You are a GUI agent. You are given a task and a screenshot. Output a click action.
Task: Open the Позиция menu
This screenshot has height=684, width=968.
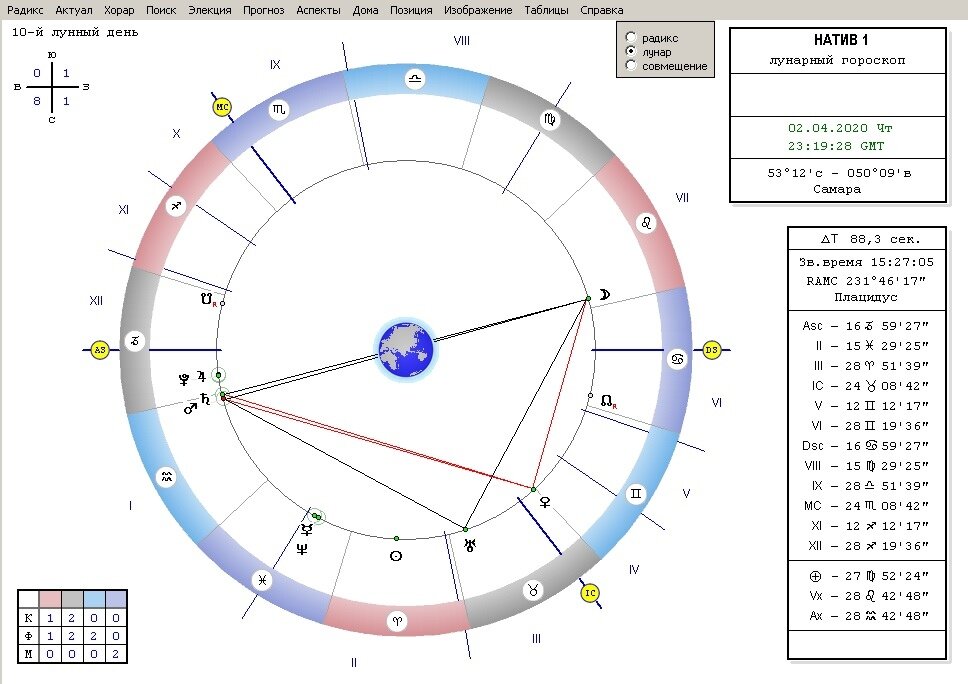[x=411, y=10]
